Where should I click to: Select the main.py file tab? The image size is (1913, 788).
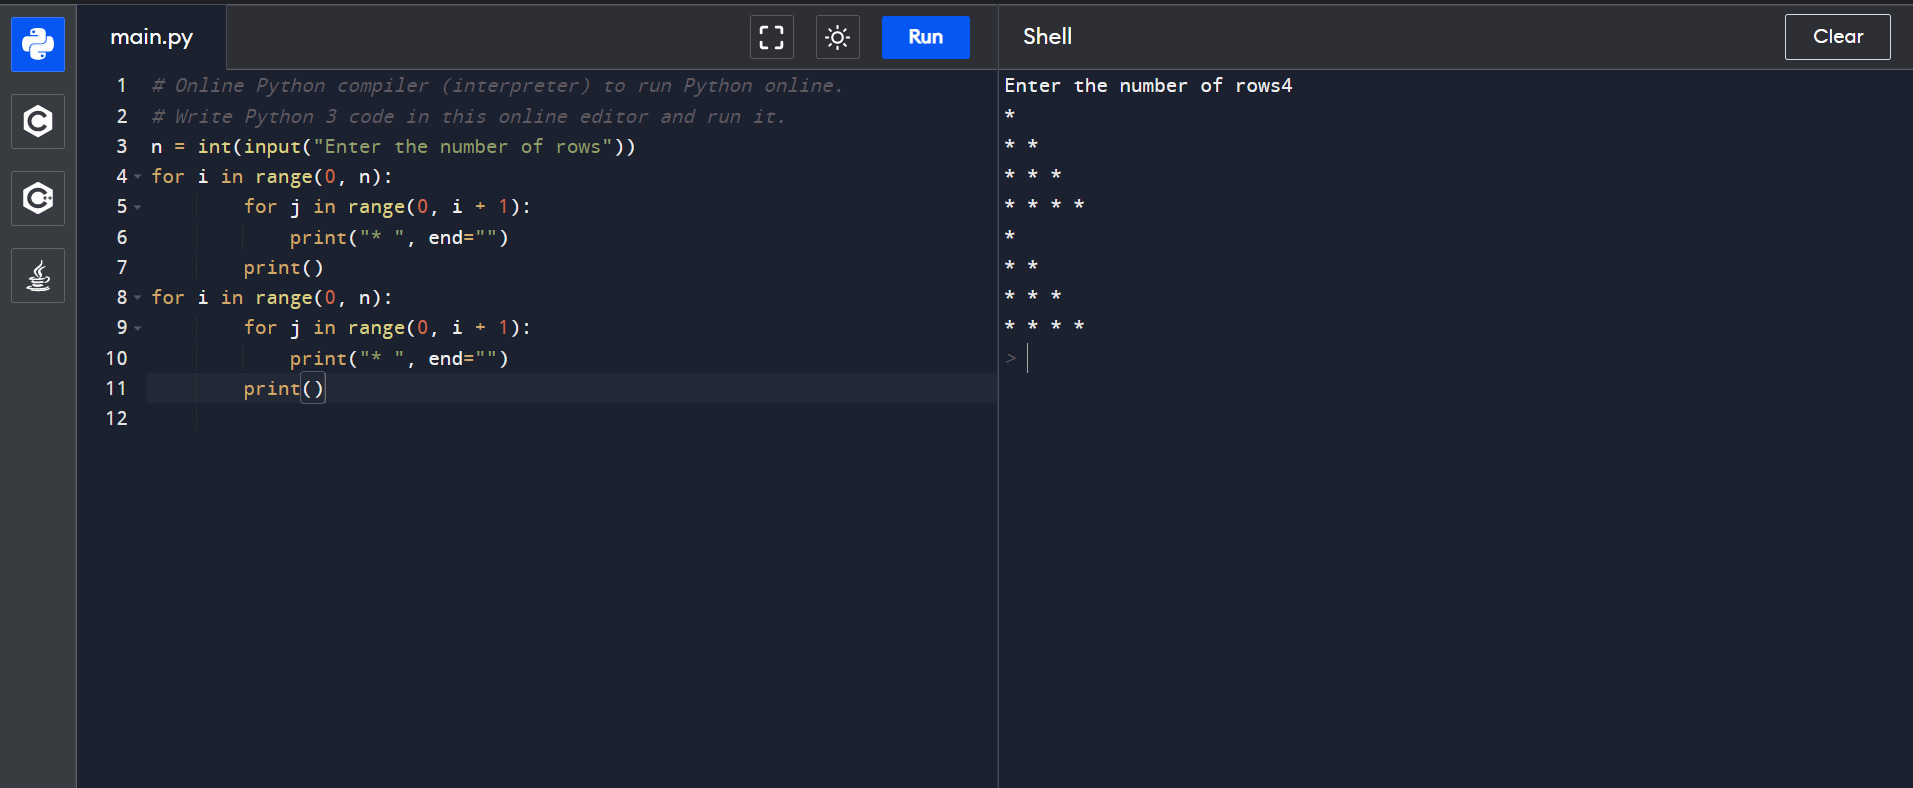152,37
